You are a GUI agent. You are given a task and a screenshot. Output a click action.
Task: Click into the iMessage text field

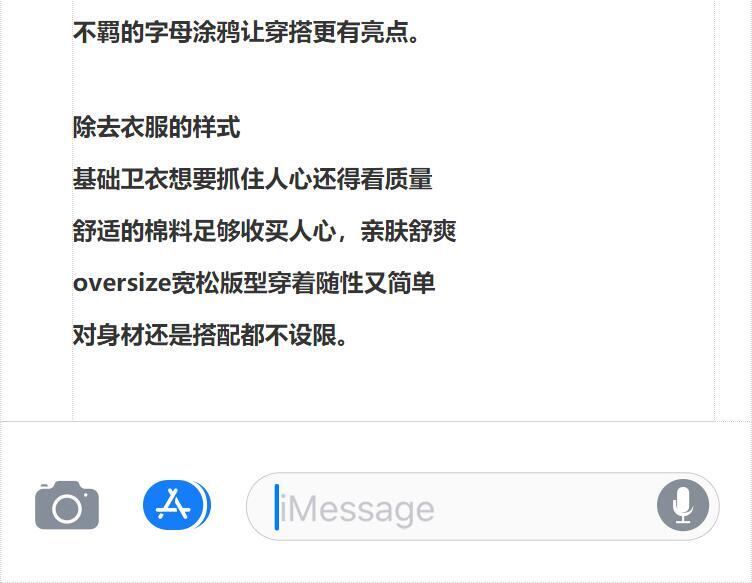(x=482, y=506)
